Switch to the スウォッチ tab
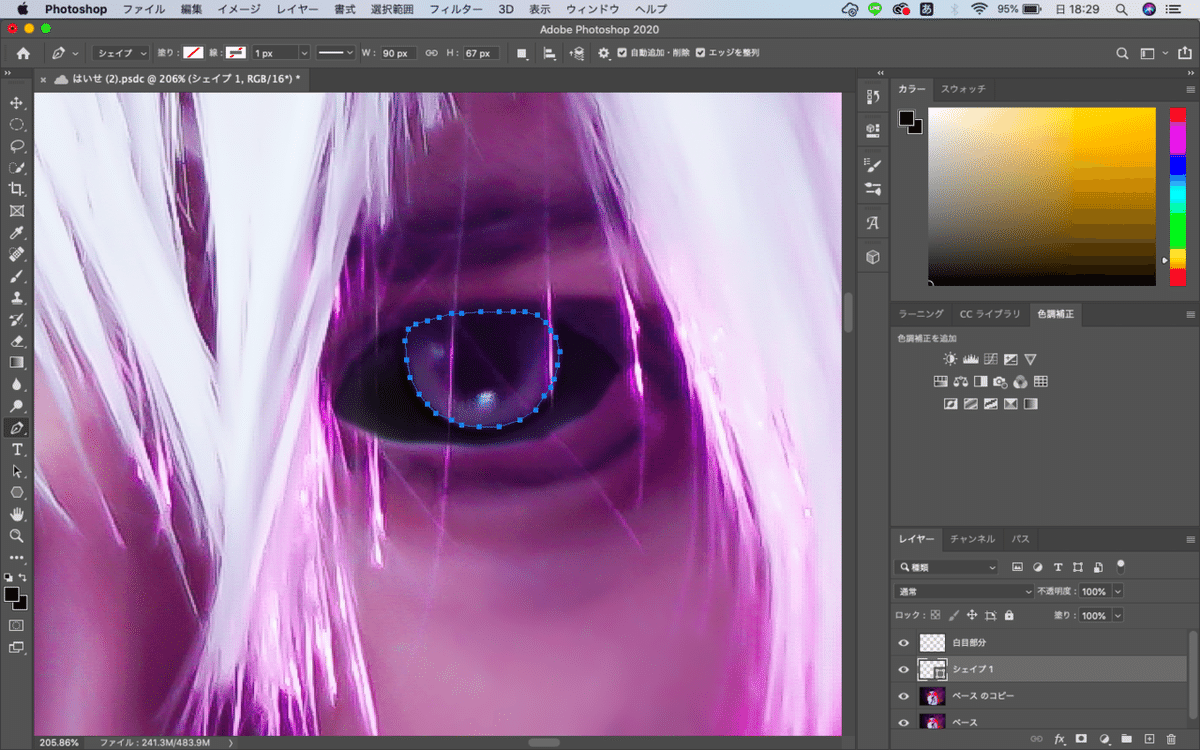Screen dimensions: 1200x750 [963, 89]
